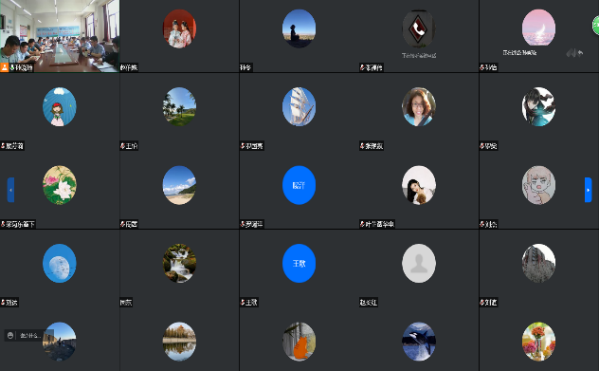Click green mic icon on video tile
599x371 pixels.
point(12,68)
